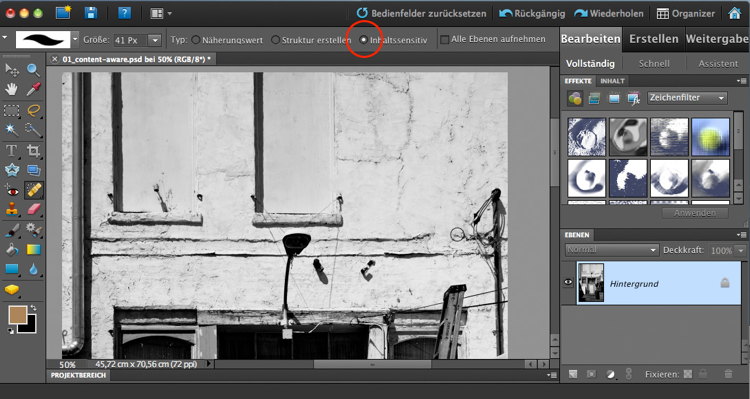Switch to the Weitergabe tab
Viewport: 750px width, 399px height.
717,39
